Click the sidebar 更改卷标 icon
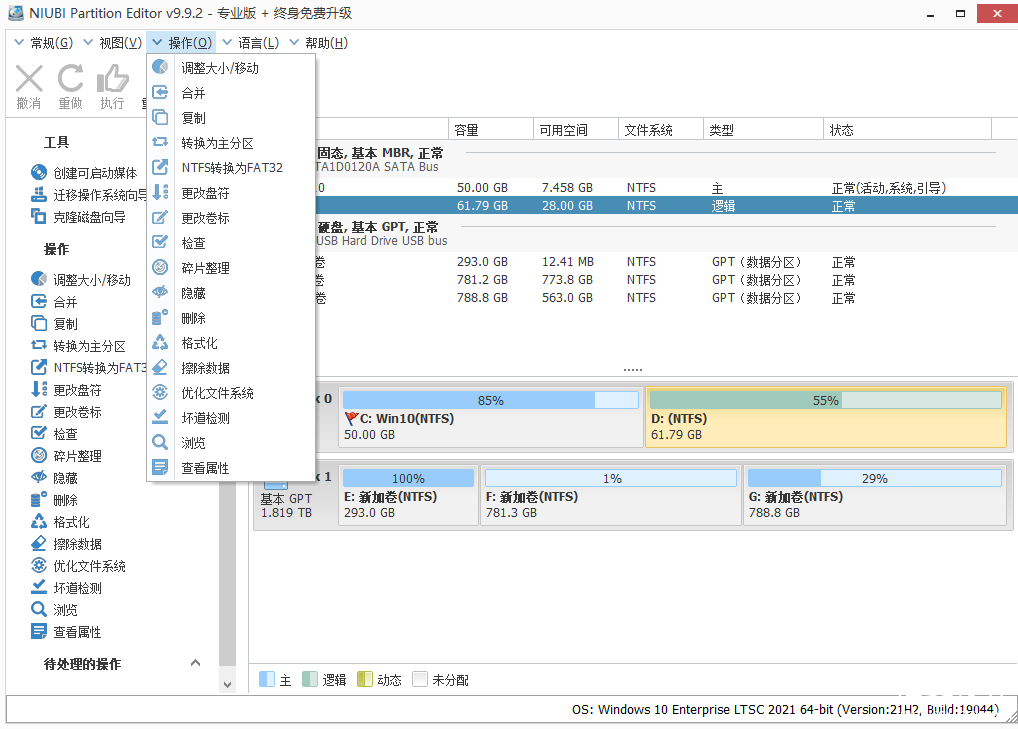 click(x=39, y=412)
